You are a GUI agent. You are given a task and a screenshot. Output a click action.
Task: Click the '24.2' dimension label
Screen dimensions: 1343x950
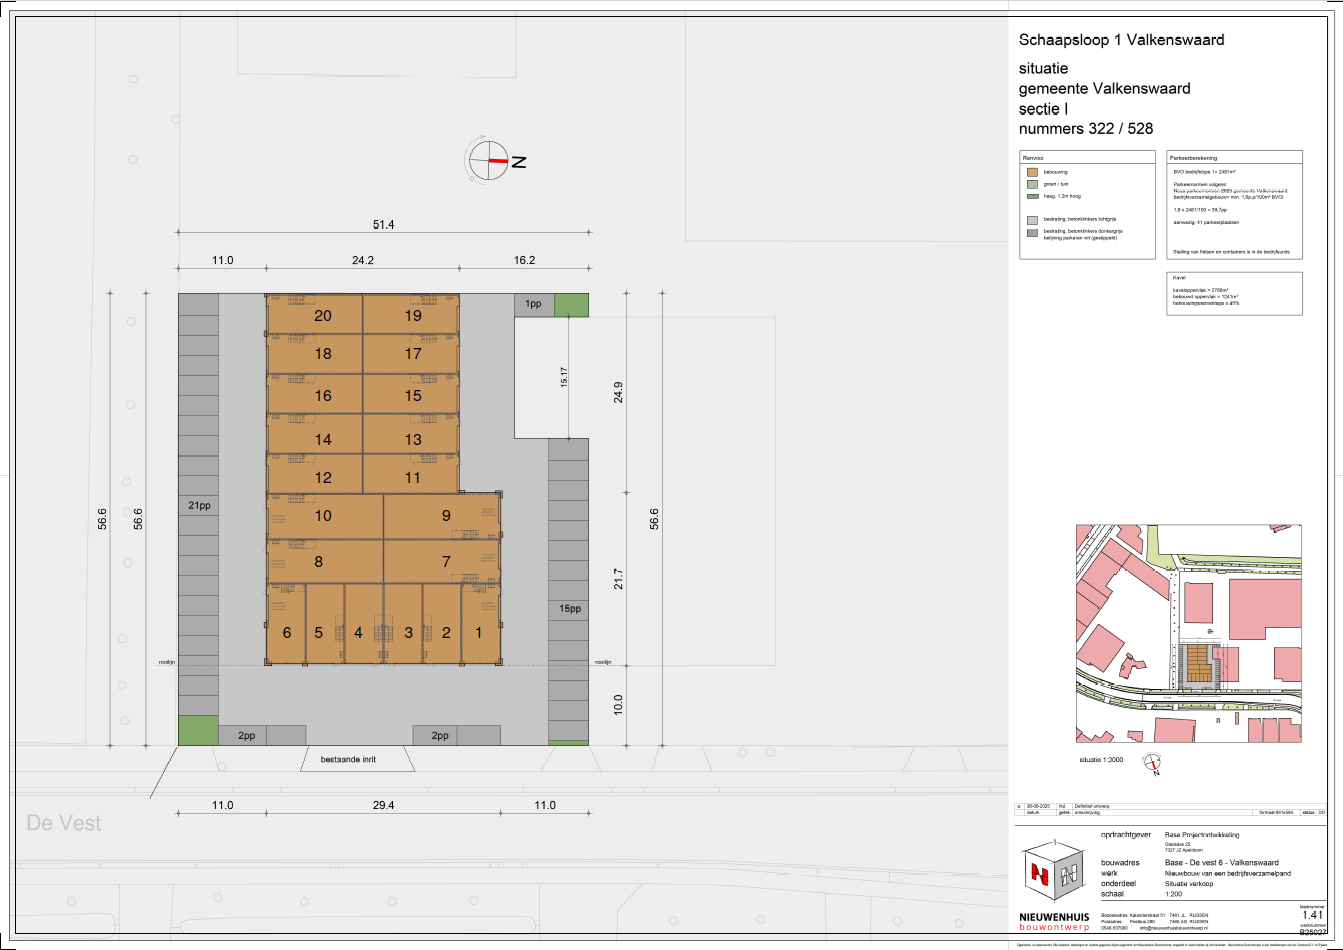(363, 259)
